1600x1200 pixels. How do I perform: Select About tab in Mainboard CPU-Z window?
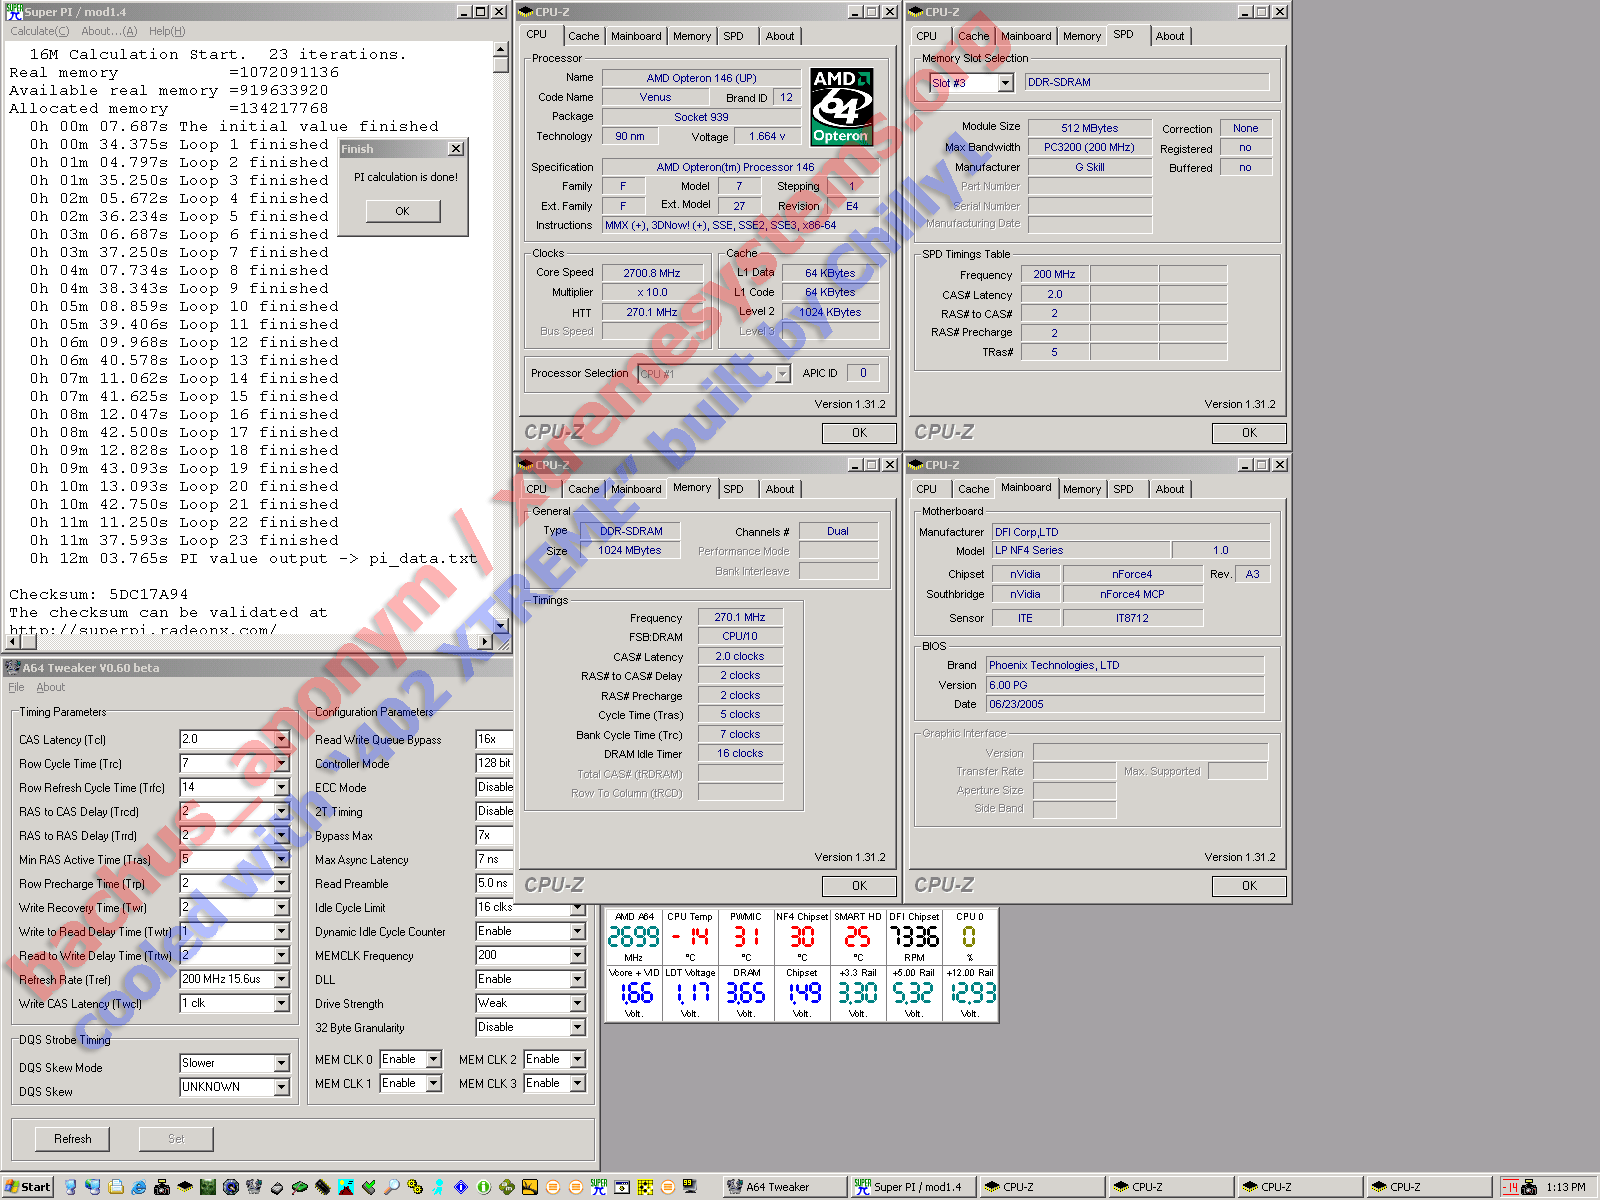click(x=1170, y=489)
